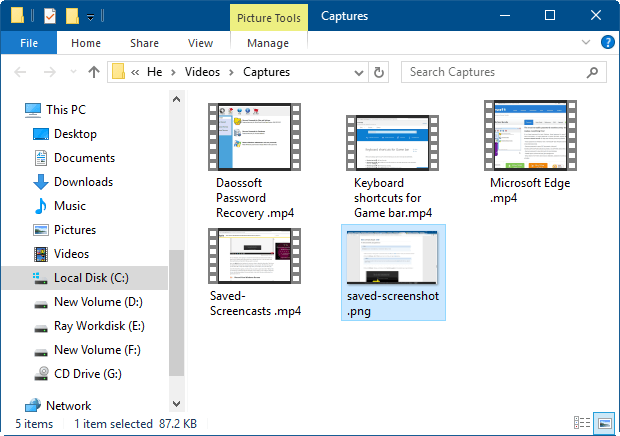Open the File menu
The width and height of the screenshot is (620, 436).
tap(29, 44)
